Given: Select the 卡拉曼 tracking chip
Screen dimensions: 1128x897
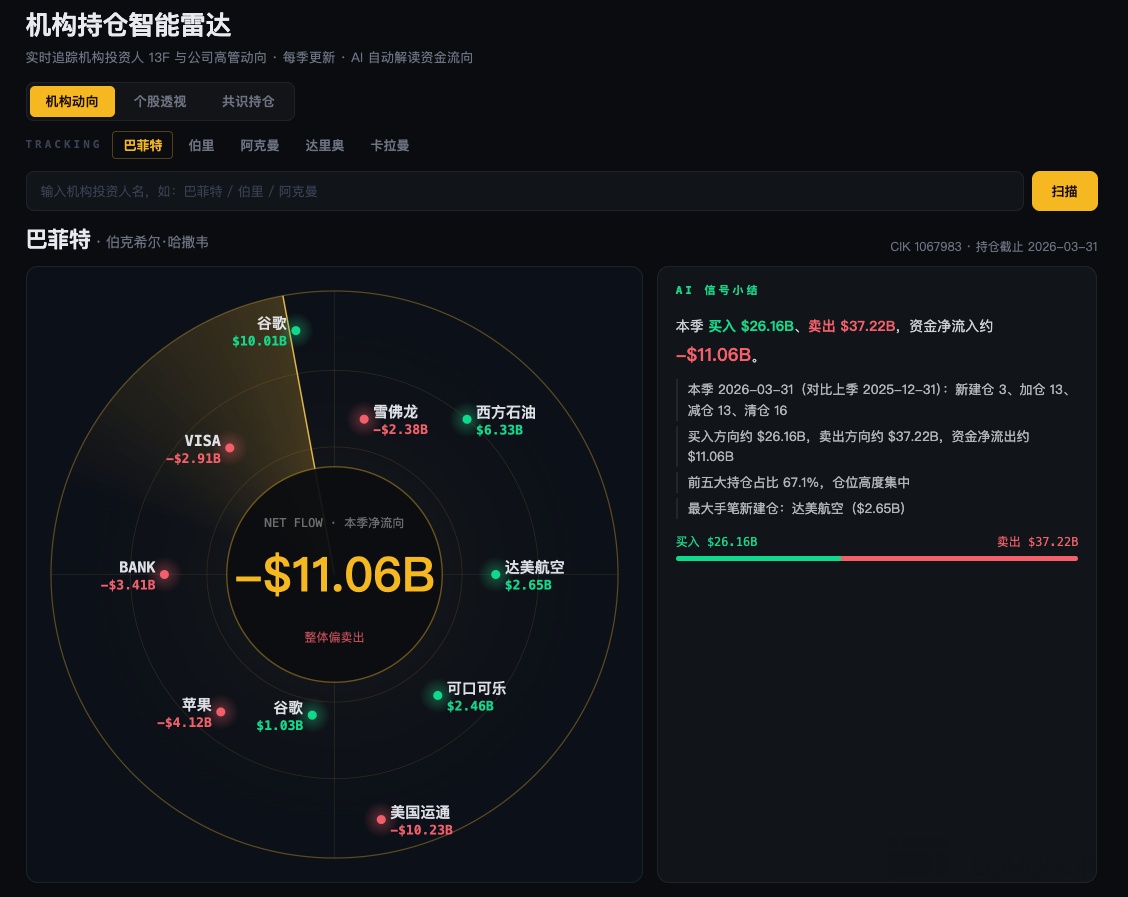Looking at the screenshot, I should (390, 145).
